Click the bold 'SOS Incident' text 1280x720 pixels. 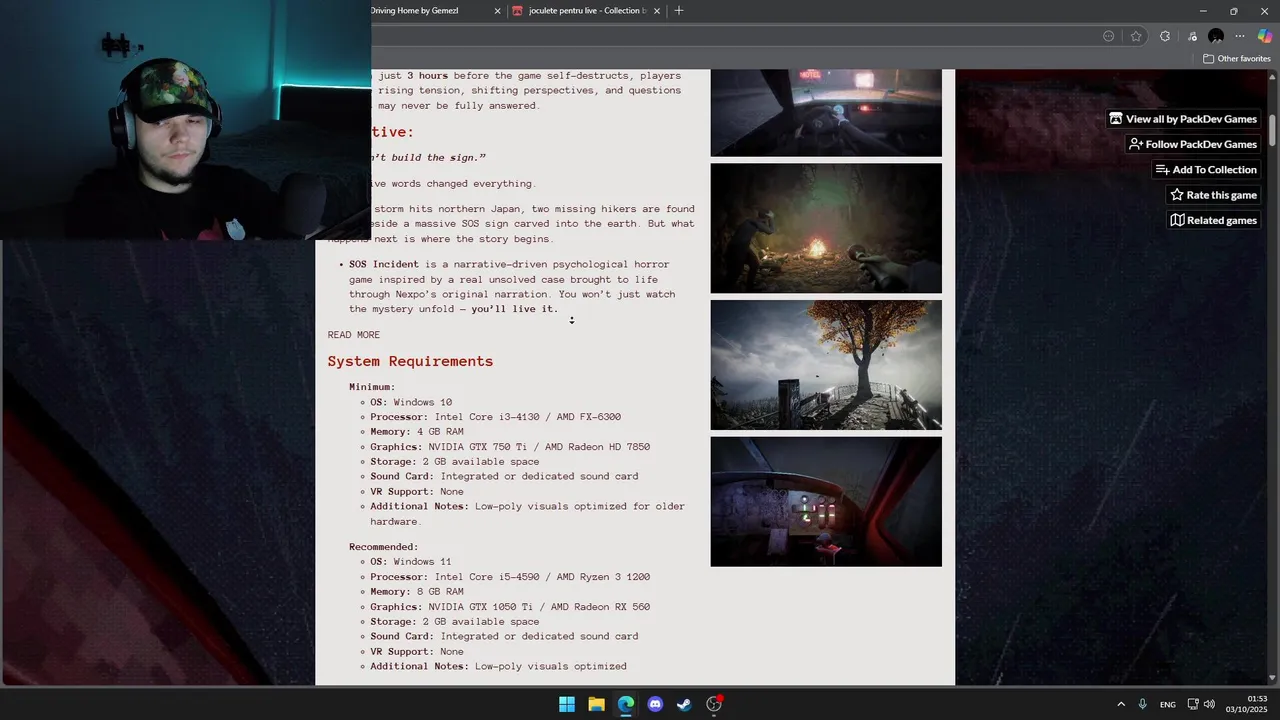pyautogui.click(x=384, y=265)
